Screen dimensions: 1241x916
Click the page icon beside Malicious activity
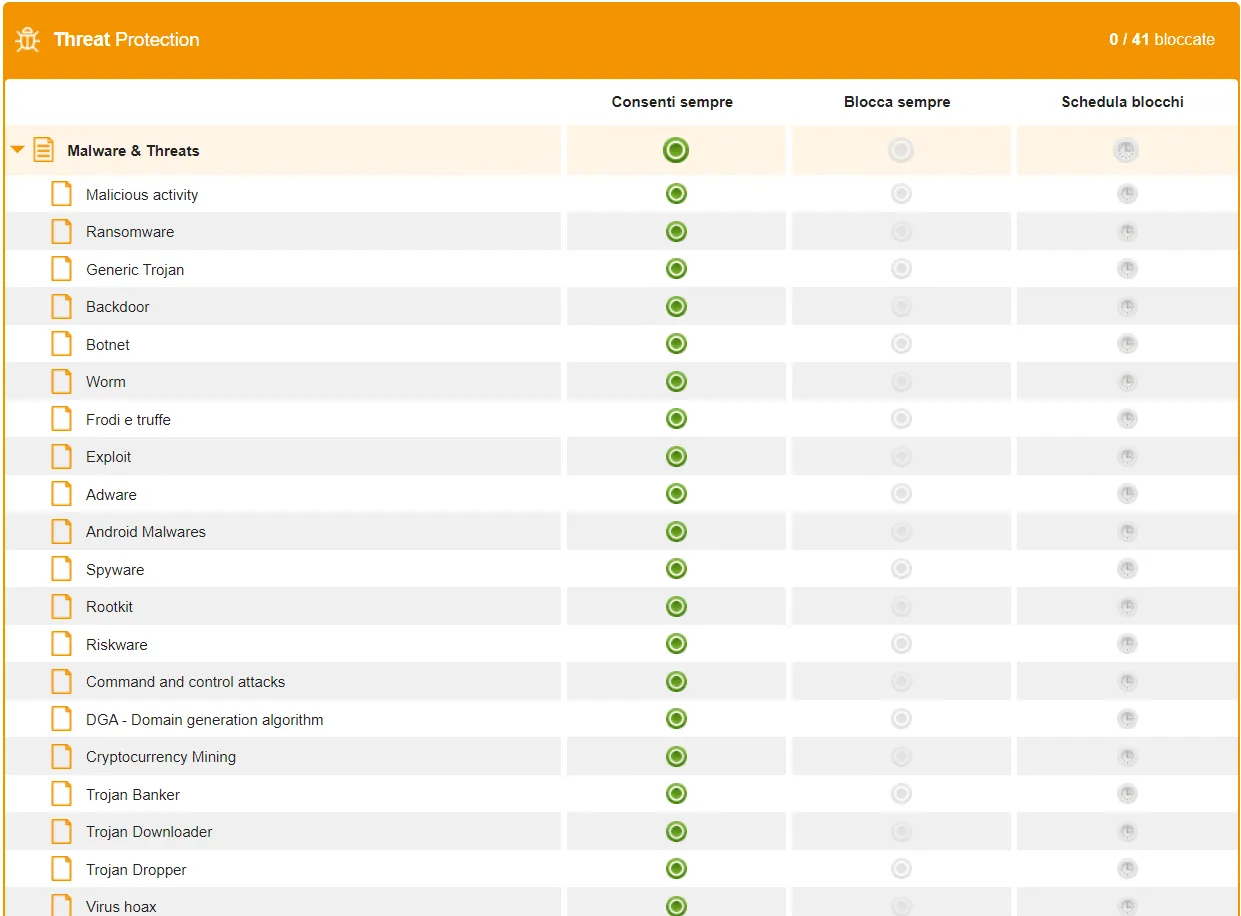(62, 194)
